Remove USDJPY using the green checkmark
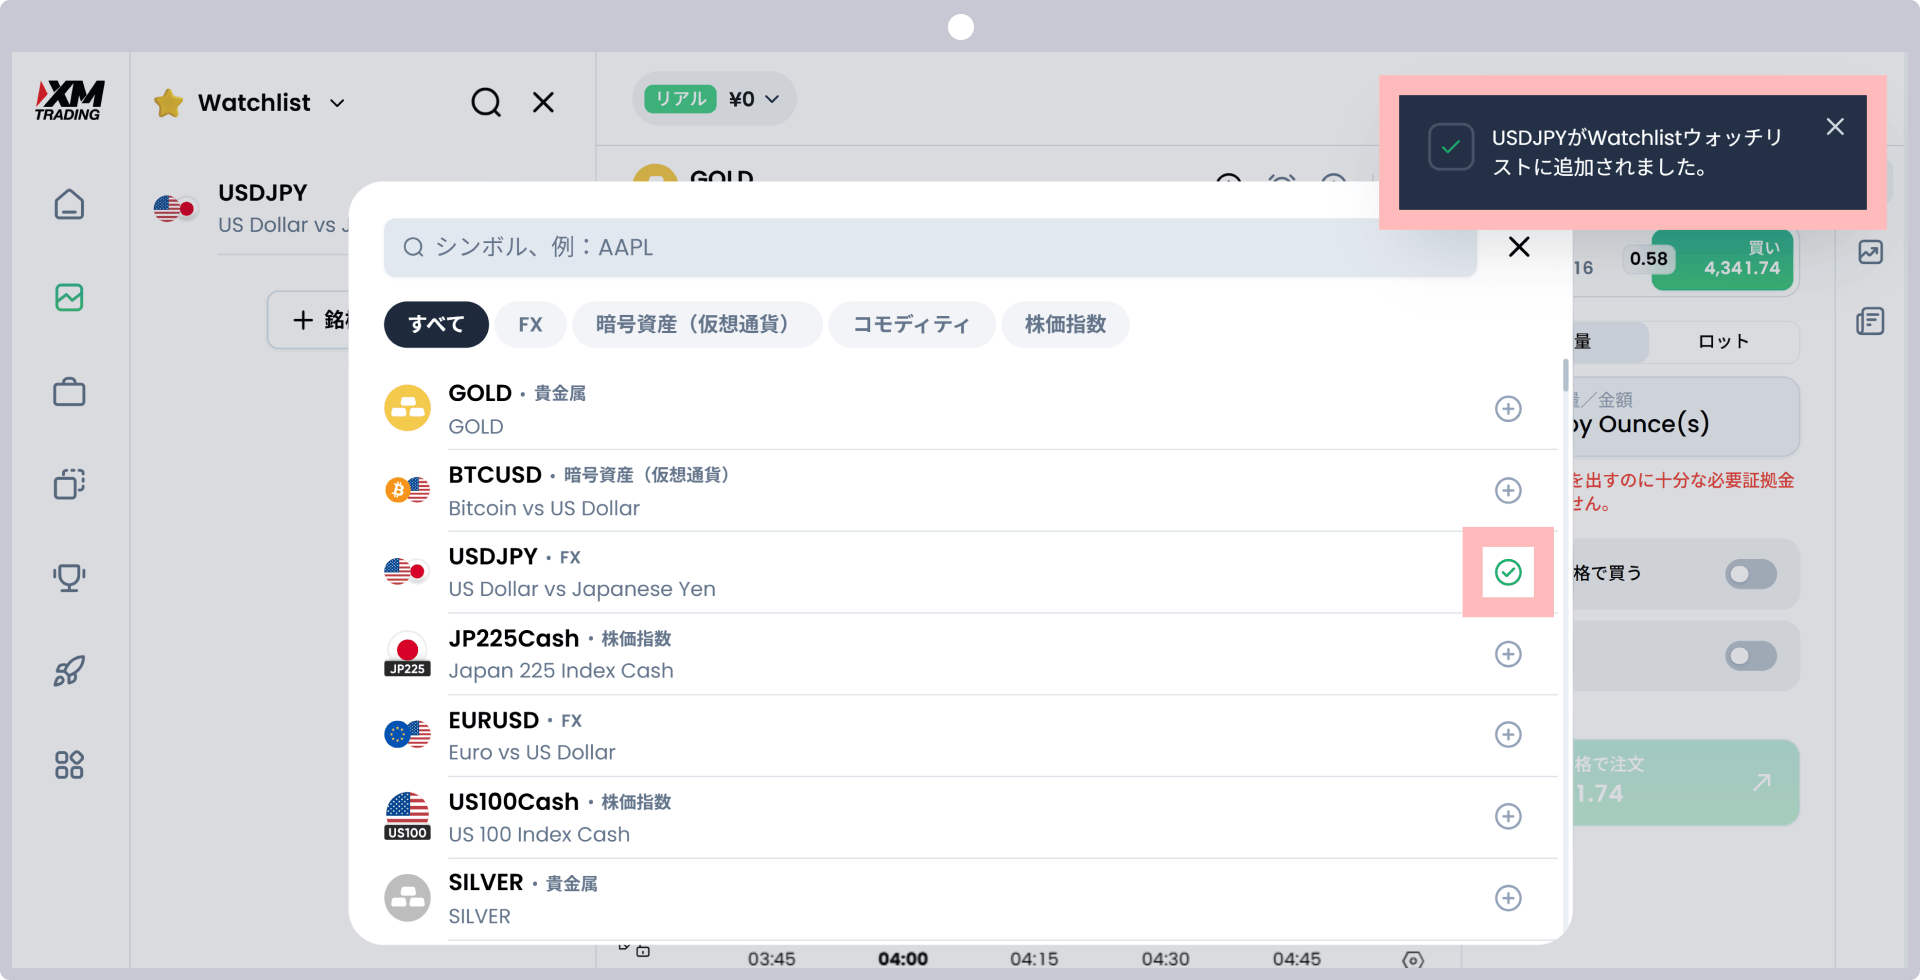Viewport: 1920px width, 980px height. tap(1508, 572)
